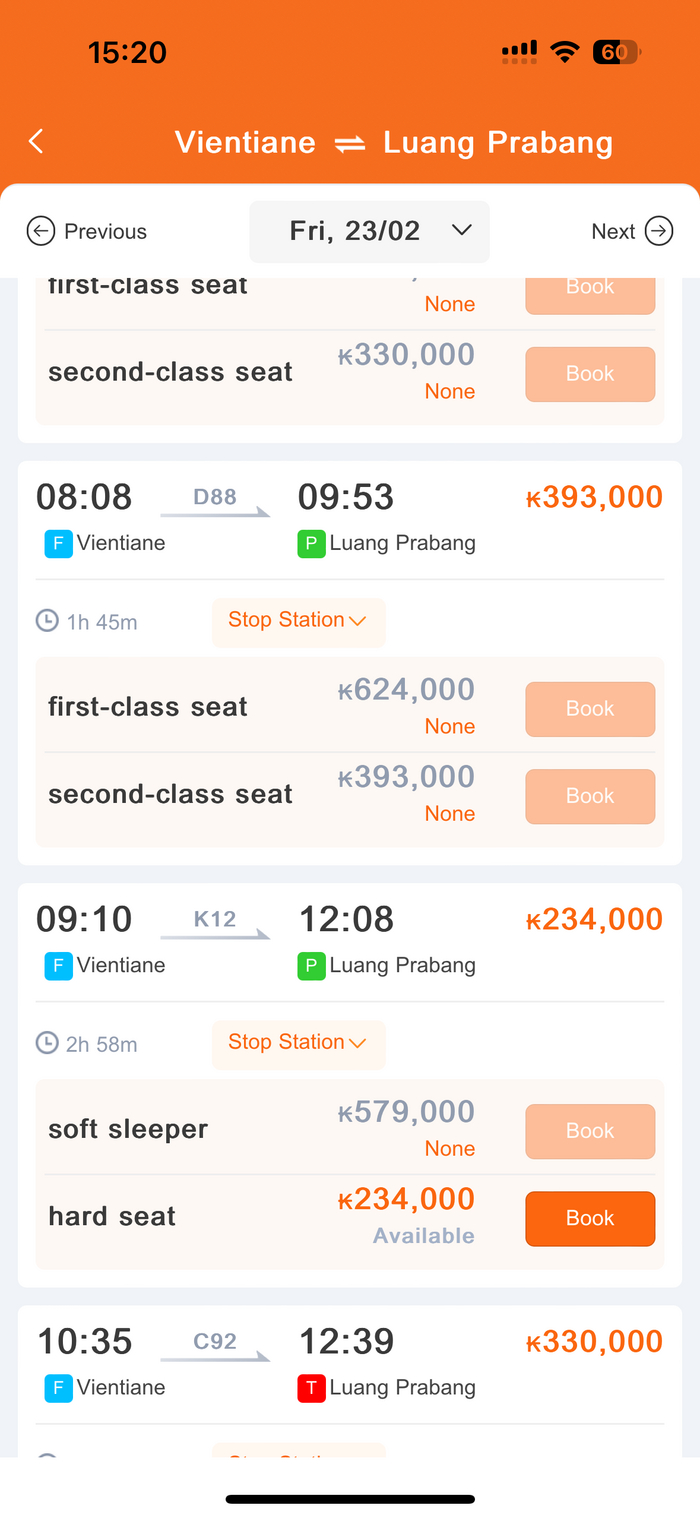Tap the clock icon beside 1h 45m
This screenshot has width=700, height=1518.
pos(47,621)
